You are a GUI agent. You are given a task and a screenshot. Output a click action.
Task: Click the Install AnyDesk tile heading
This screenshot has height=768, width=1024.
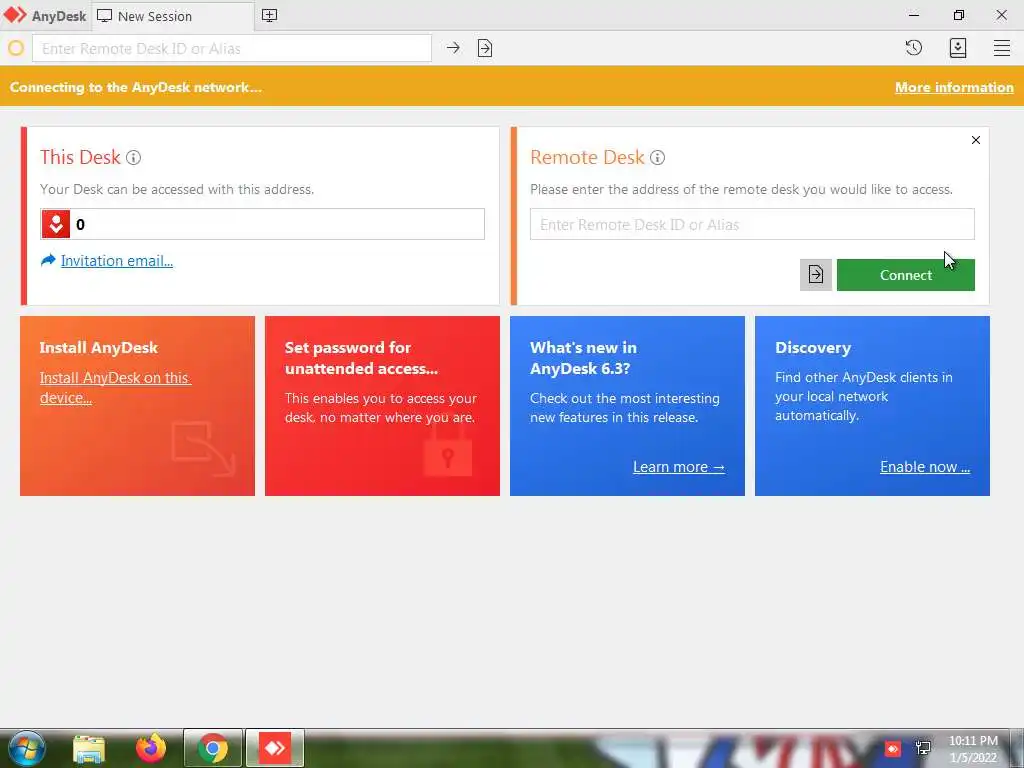tap(99, 347)
